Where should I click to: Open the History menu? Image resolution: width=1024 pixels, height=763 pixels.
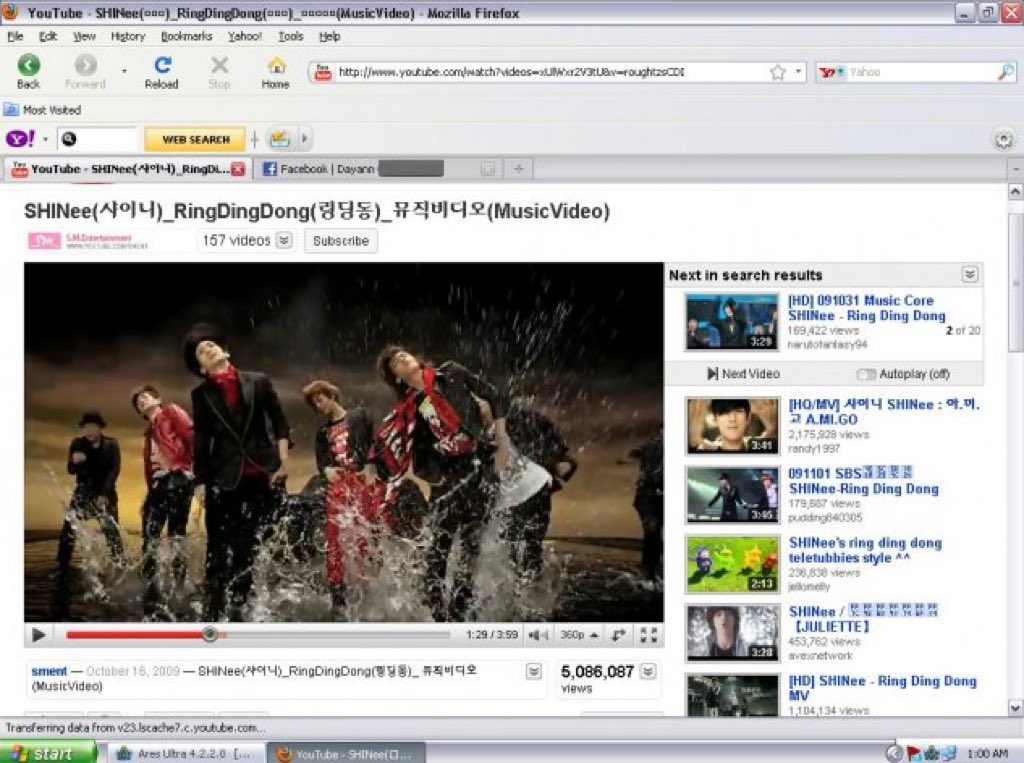coord(128,37)
